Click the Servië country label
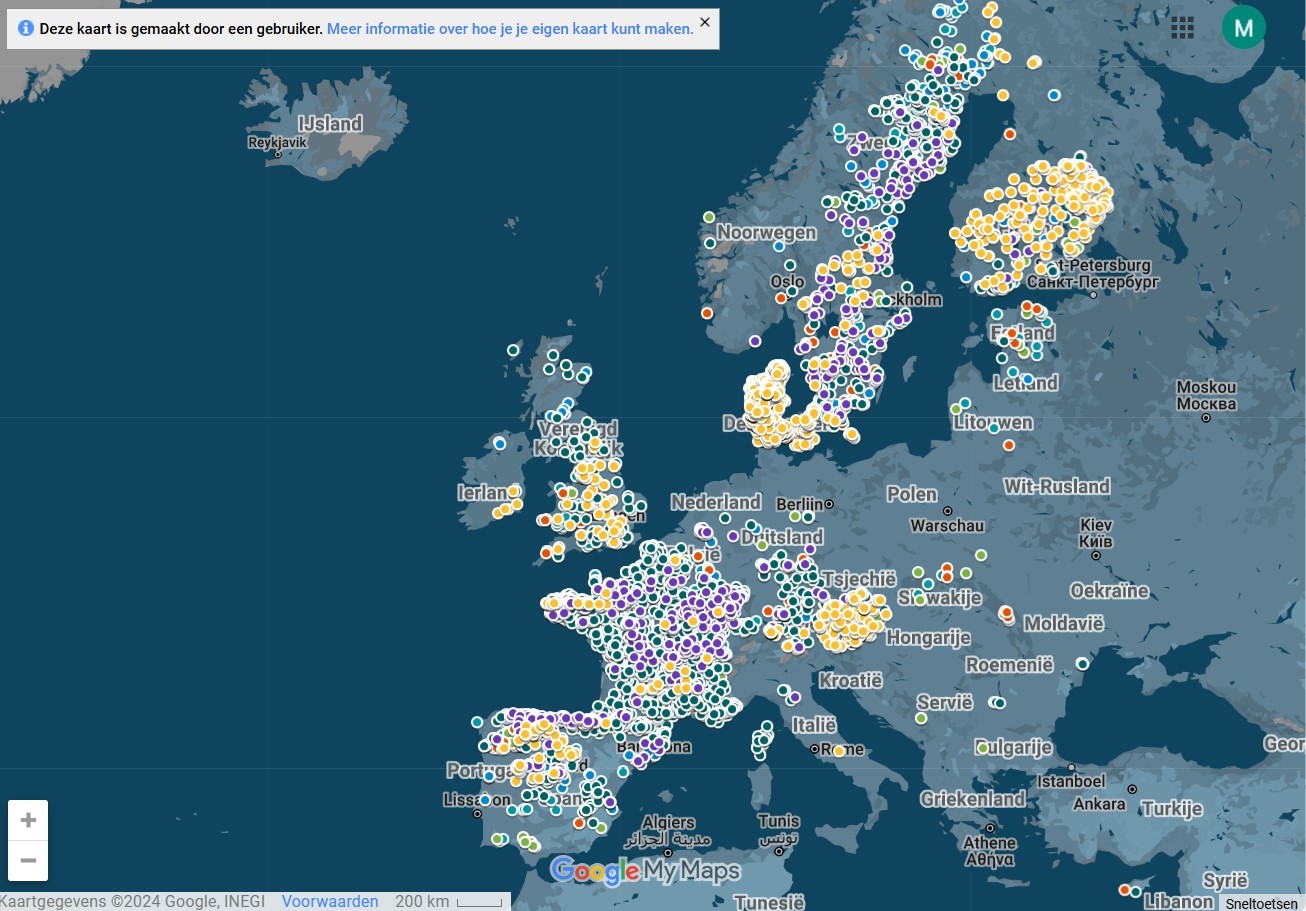The image size is (1306, 911). 945,702
